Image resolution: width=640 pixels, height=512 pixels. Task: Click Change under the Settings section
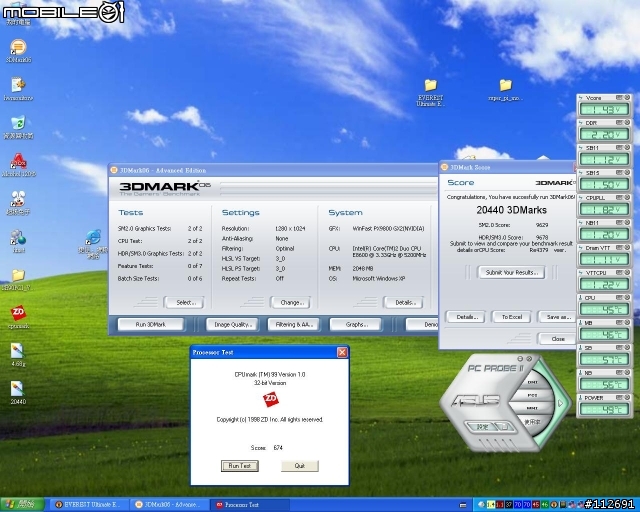tap(291, 303)
